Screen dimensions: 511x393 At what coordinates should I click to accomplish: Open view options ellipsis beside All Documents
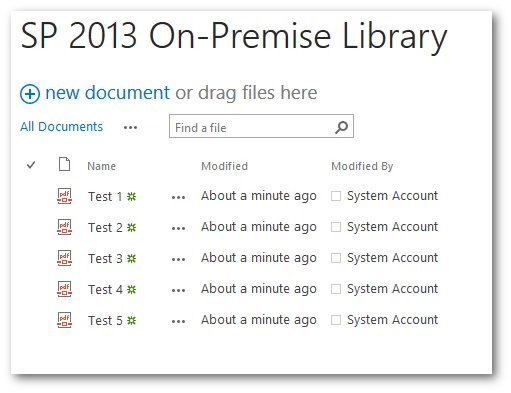pos(130,127)
